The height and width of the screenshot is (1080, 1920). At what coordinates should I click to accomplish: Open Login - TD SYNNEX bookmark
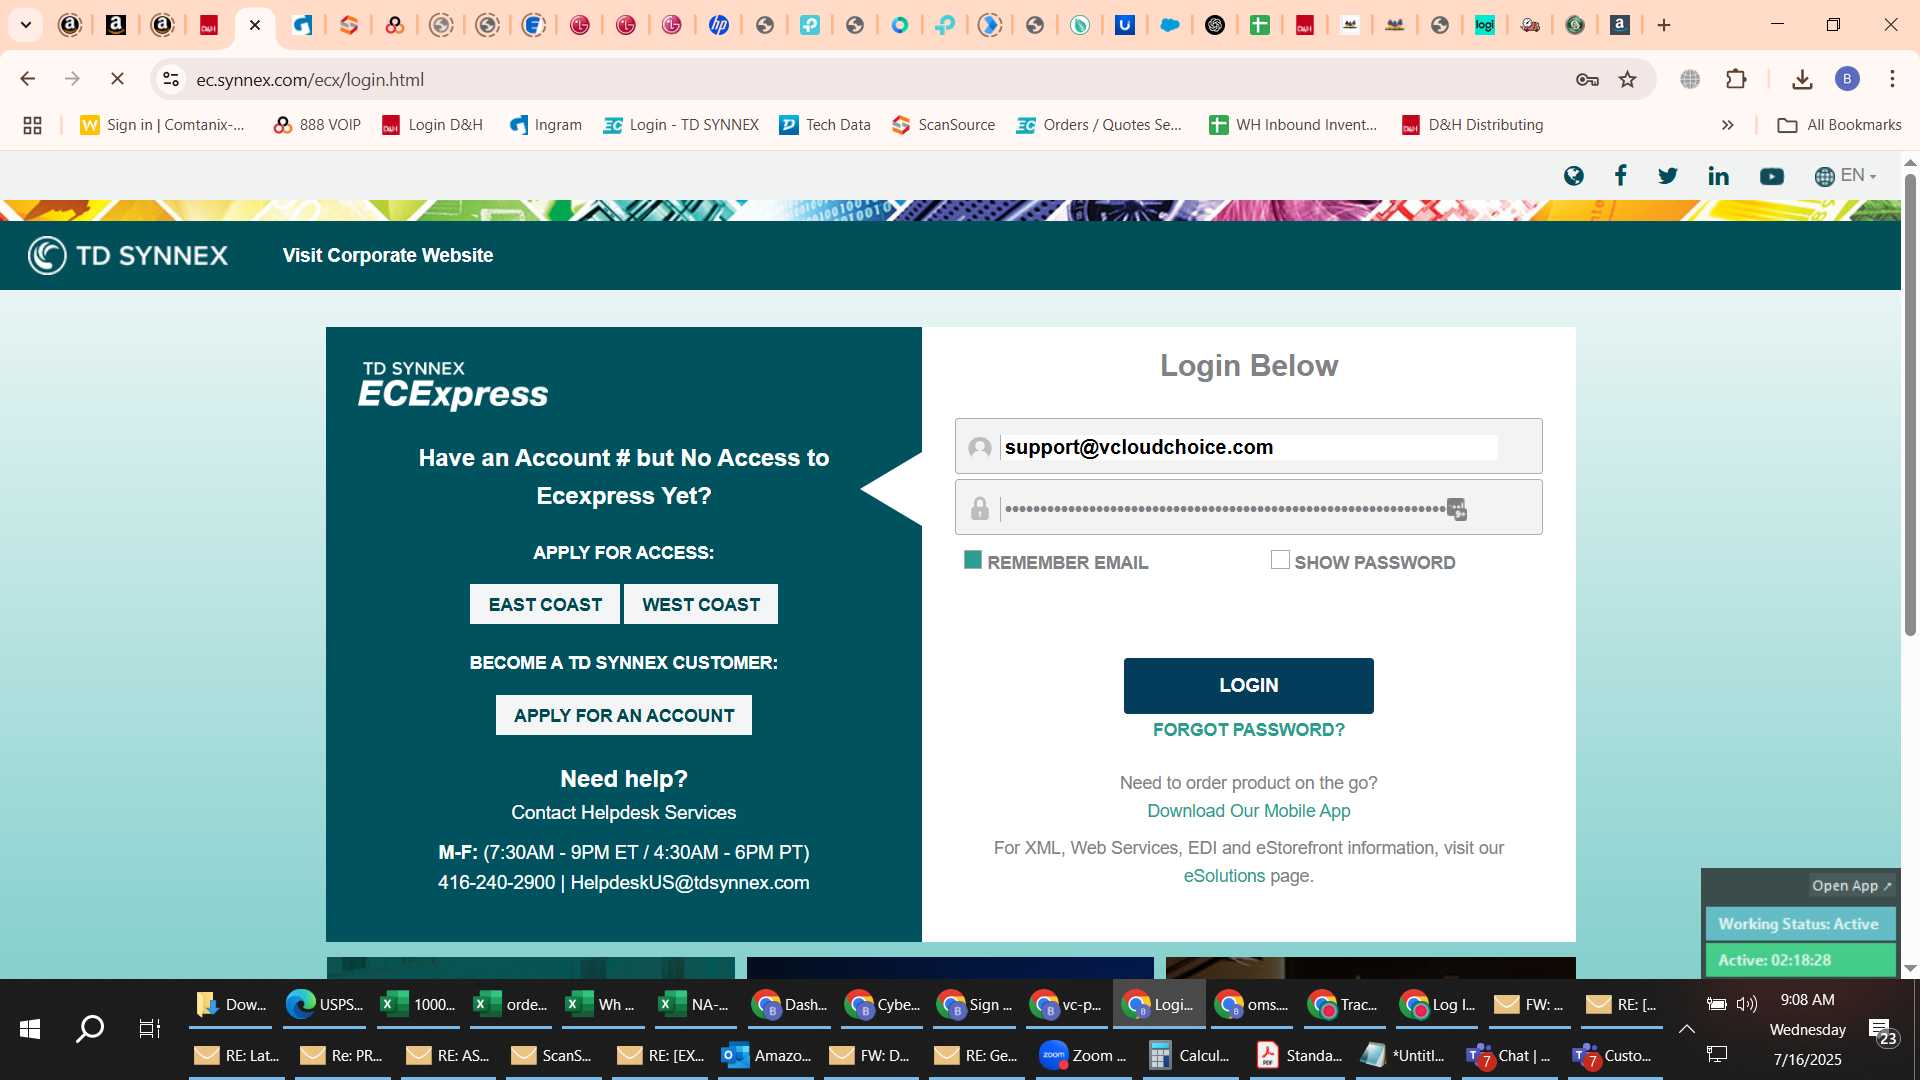681,125
